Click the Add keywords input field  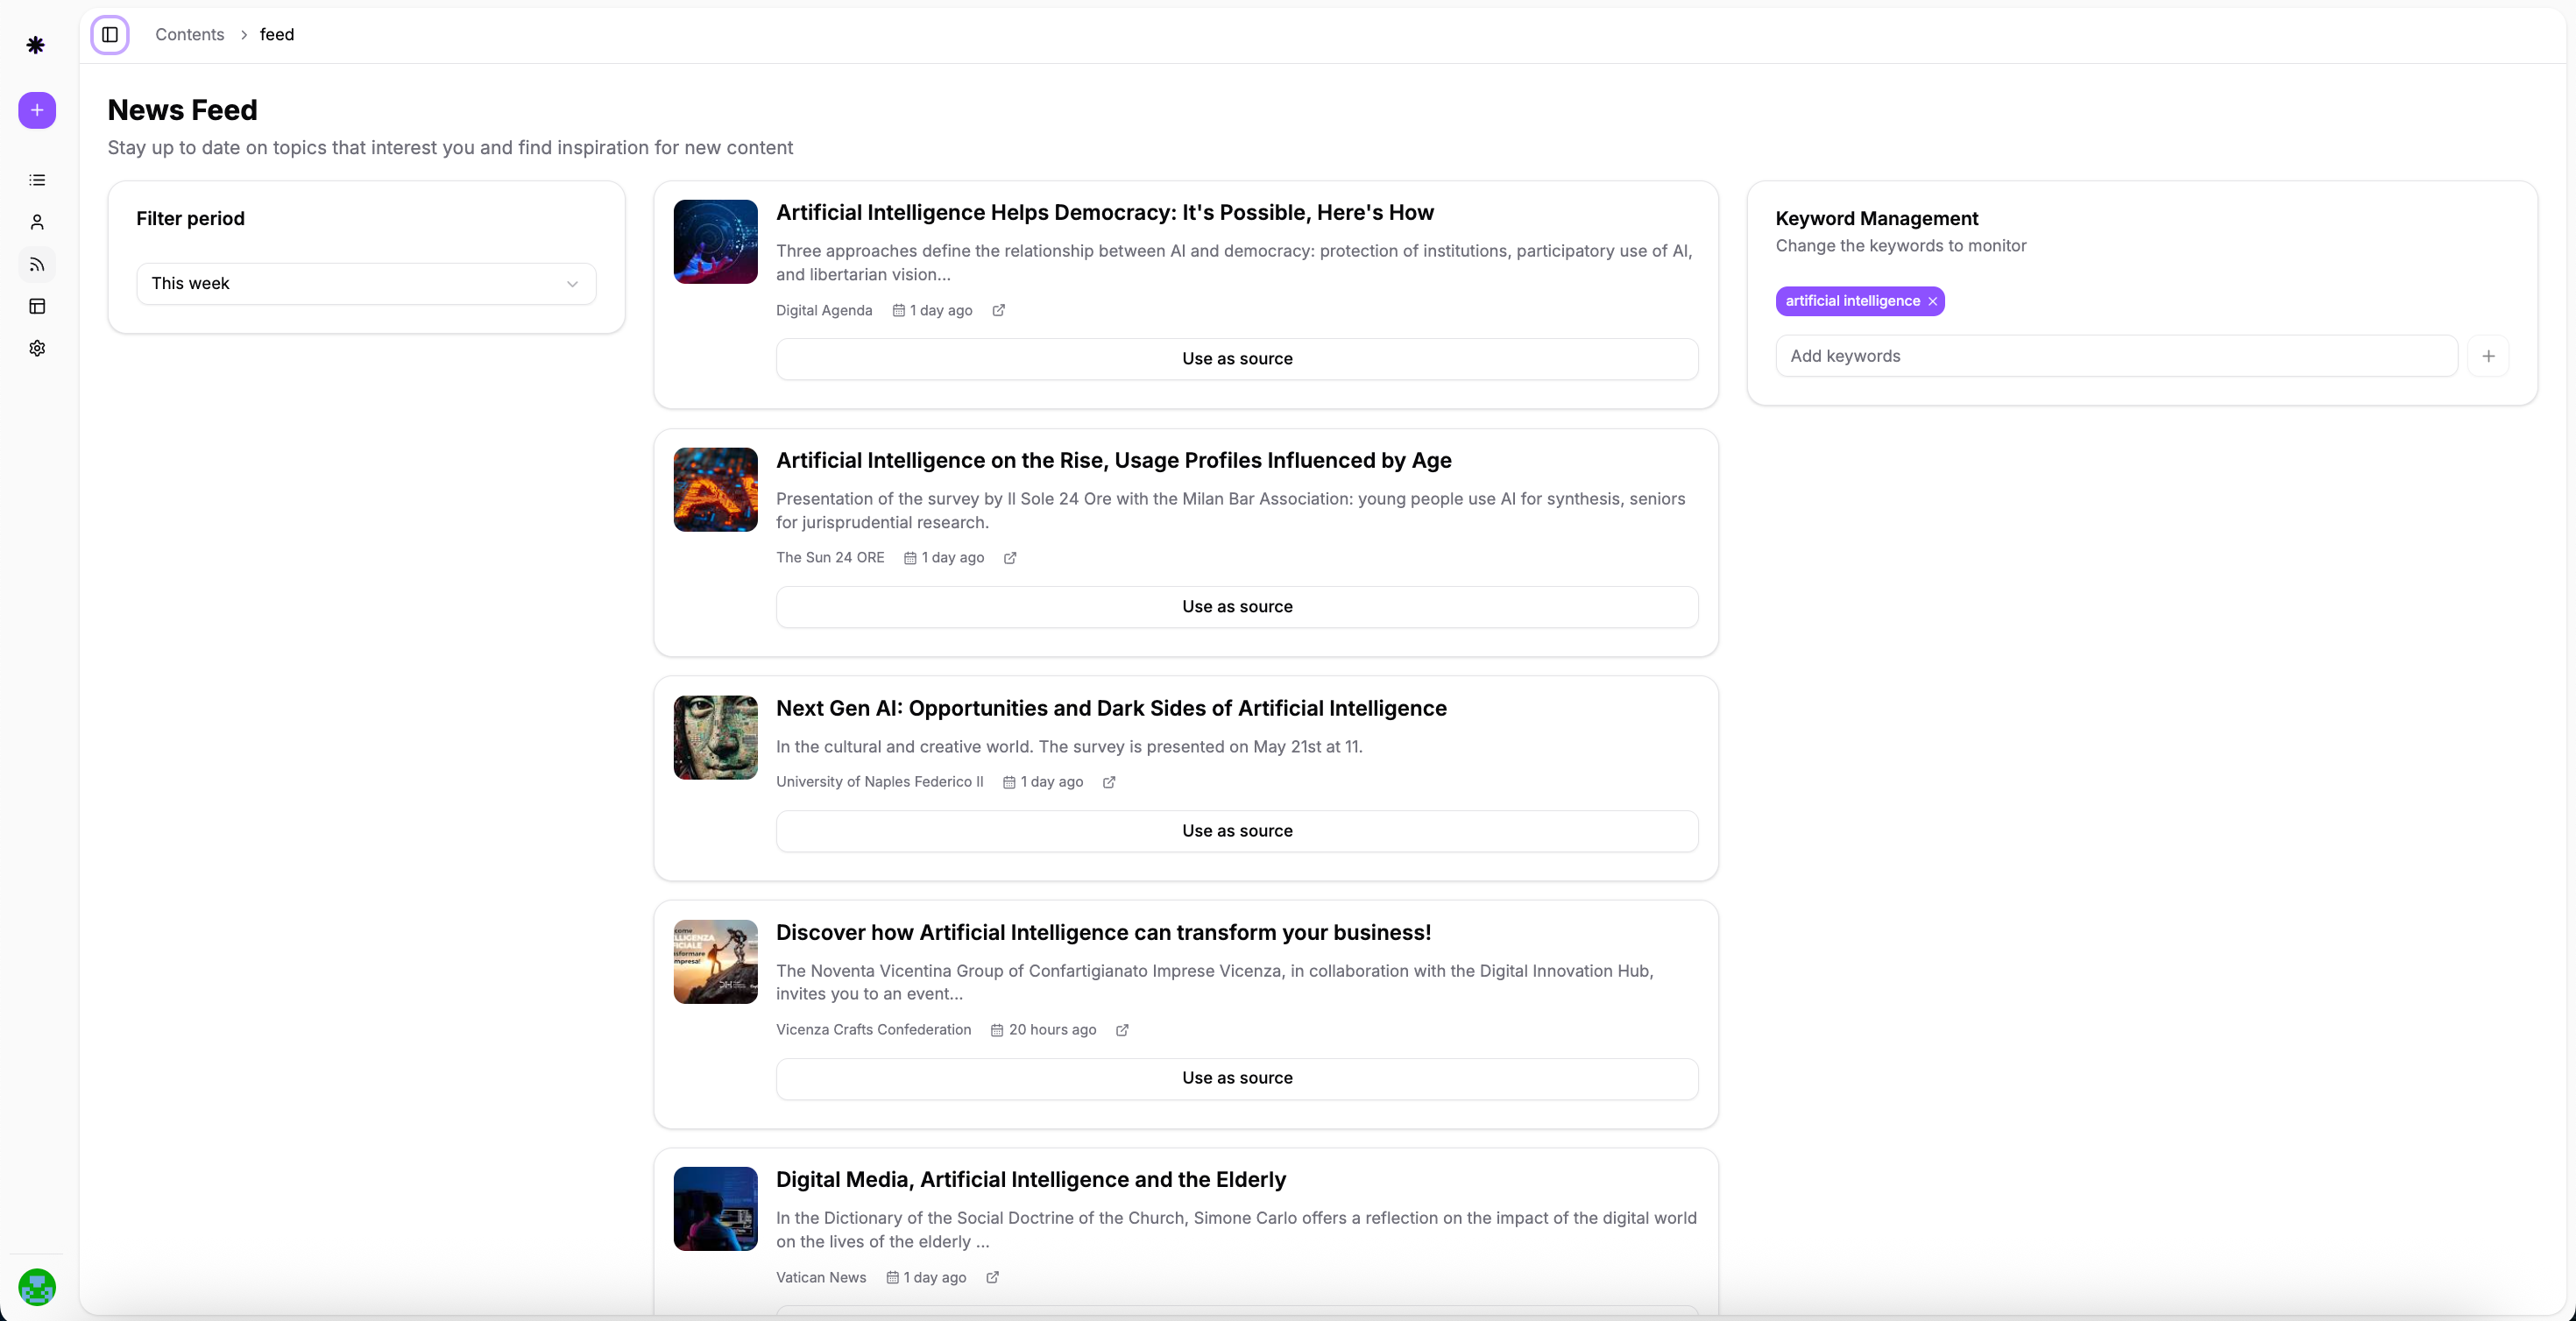pyautogui.click(x=2115, y=356)
